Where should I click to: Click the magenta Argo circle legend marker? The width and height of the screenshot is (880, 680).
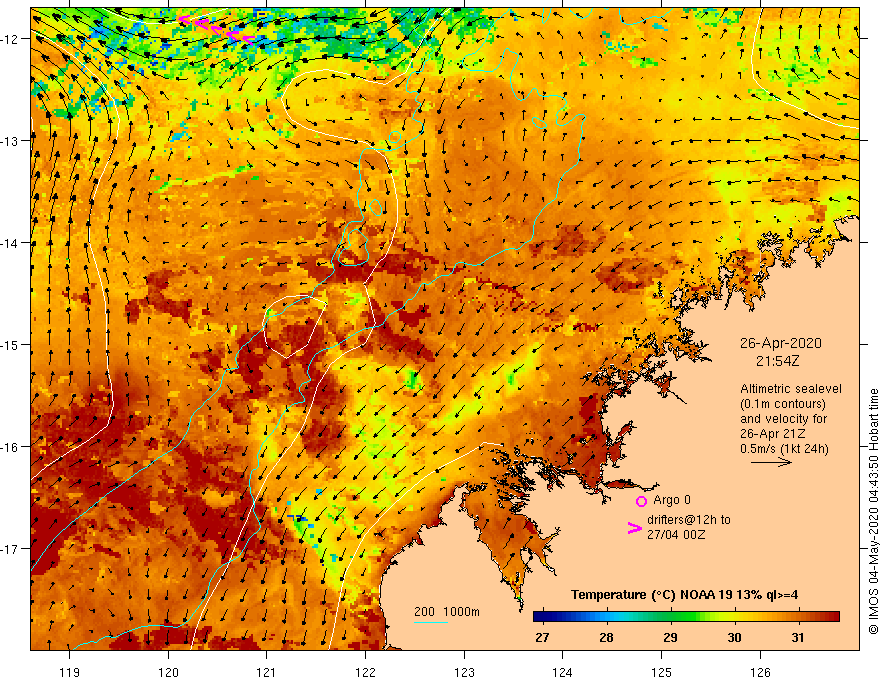[x=641, y=501]
